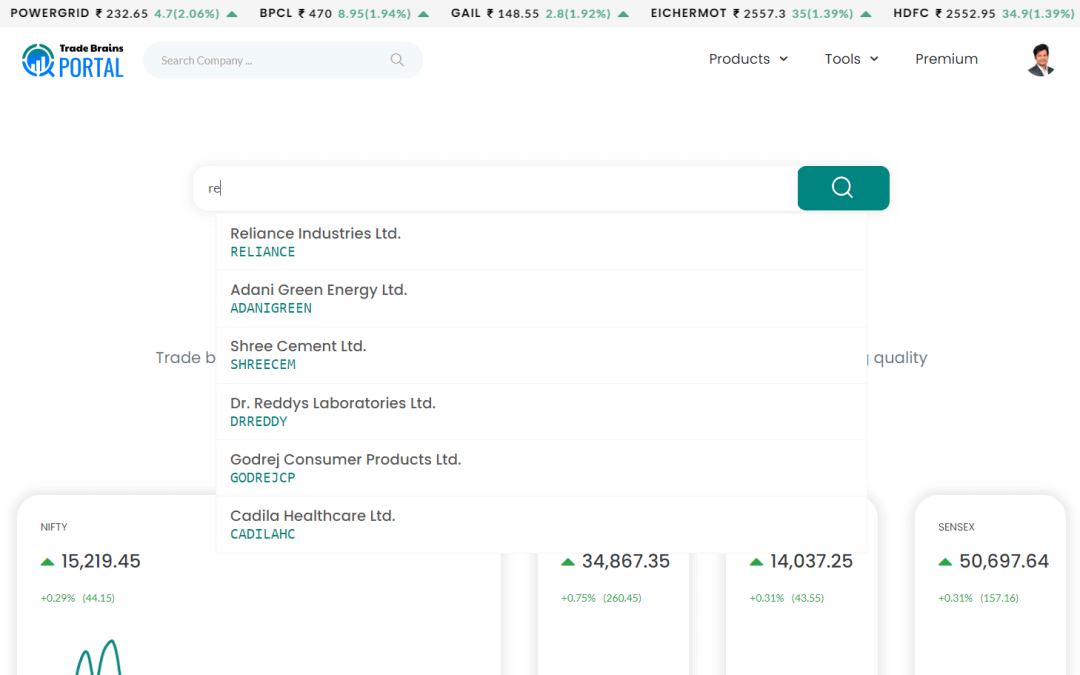
Task: Click the EICHERMOT ticker entry
Action: [x=761, y=14]
